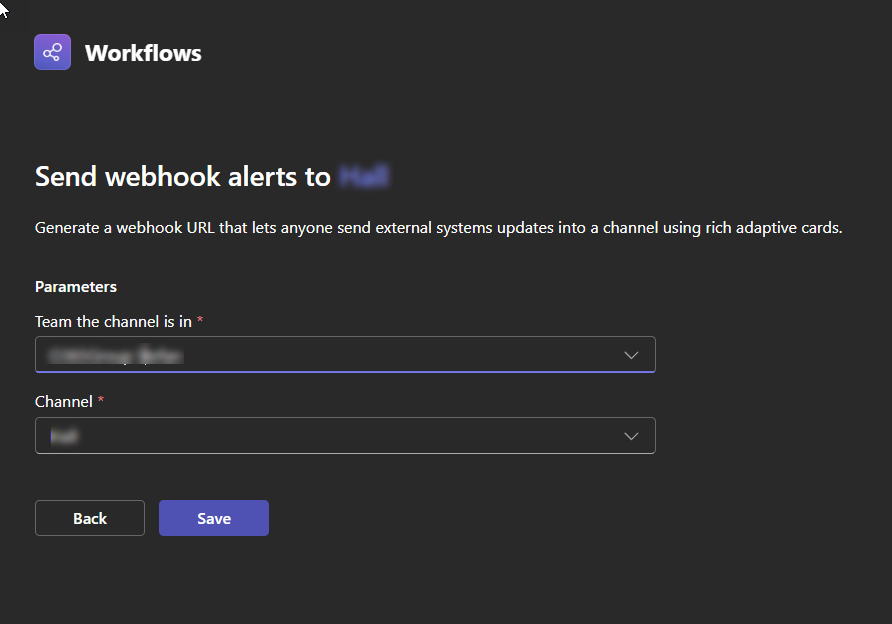This screenshot has height=624, width=892.
Task: Click the Channel field label
Action: coord(63,402)
